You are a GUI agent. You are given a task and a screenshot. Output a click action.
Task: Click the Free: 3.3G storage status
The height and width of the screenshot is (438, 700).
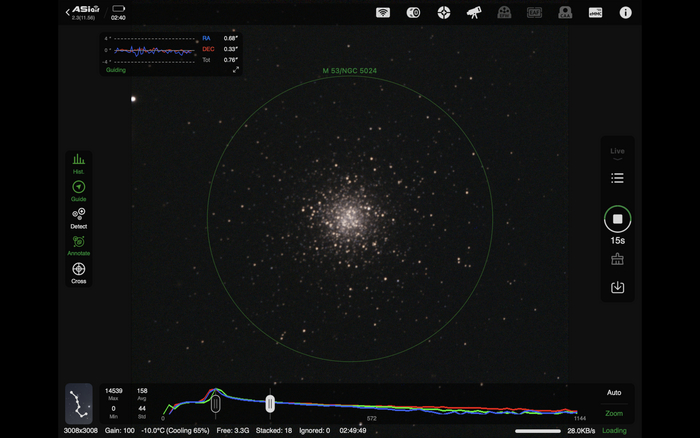[233, 430]
